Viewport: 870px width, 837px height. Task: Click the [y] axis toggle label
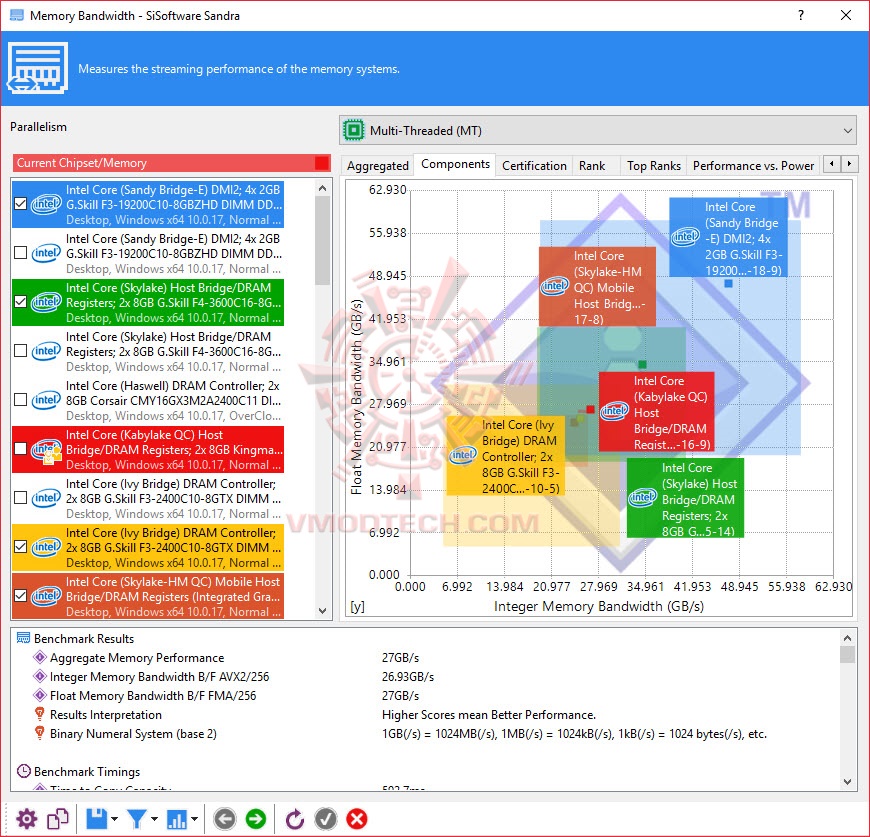pos(357,607)
